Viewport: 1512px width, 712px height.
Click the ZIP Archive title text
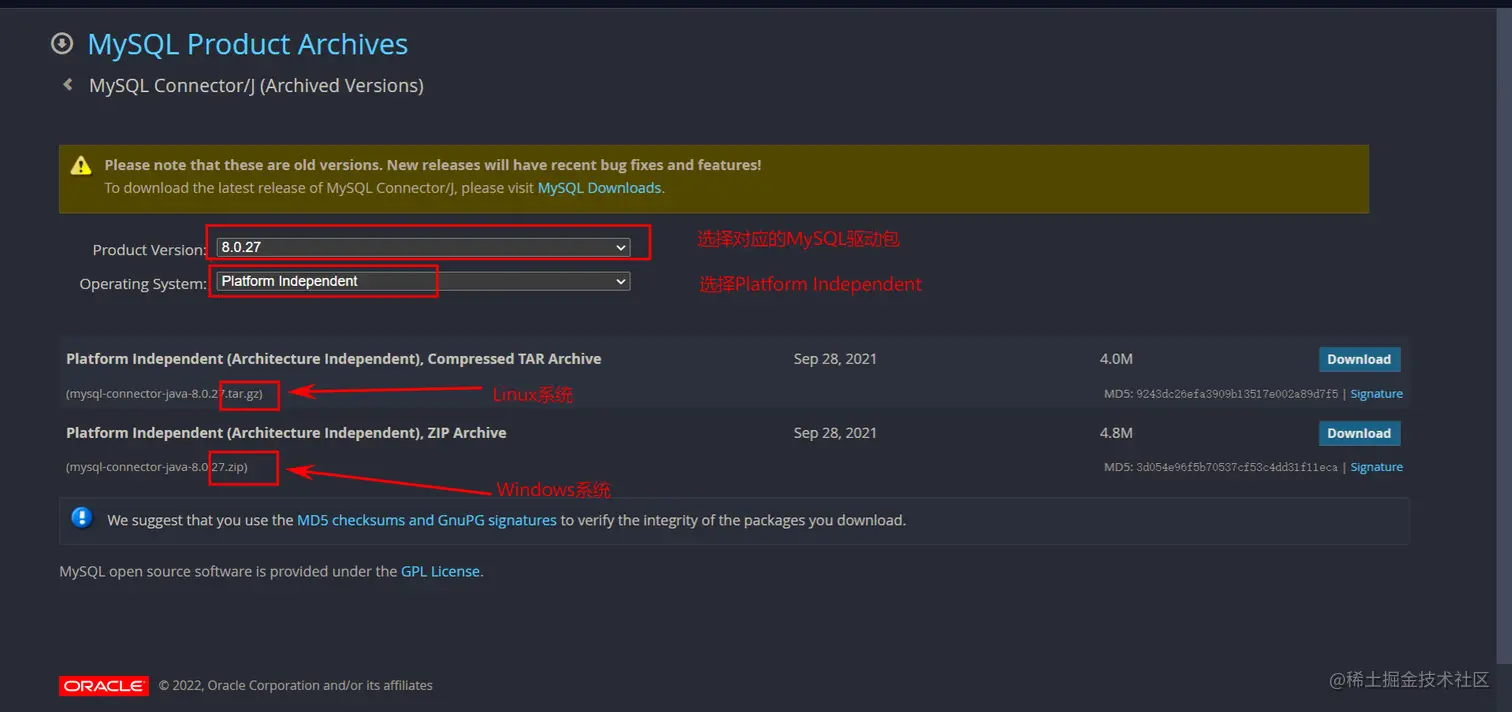(x=286, y=433)
